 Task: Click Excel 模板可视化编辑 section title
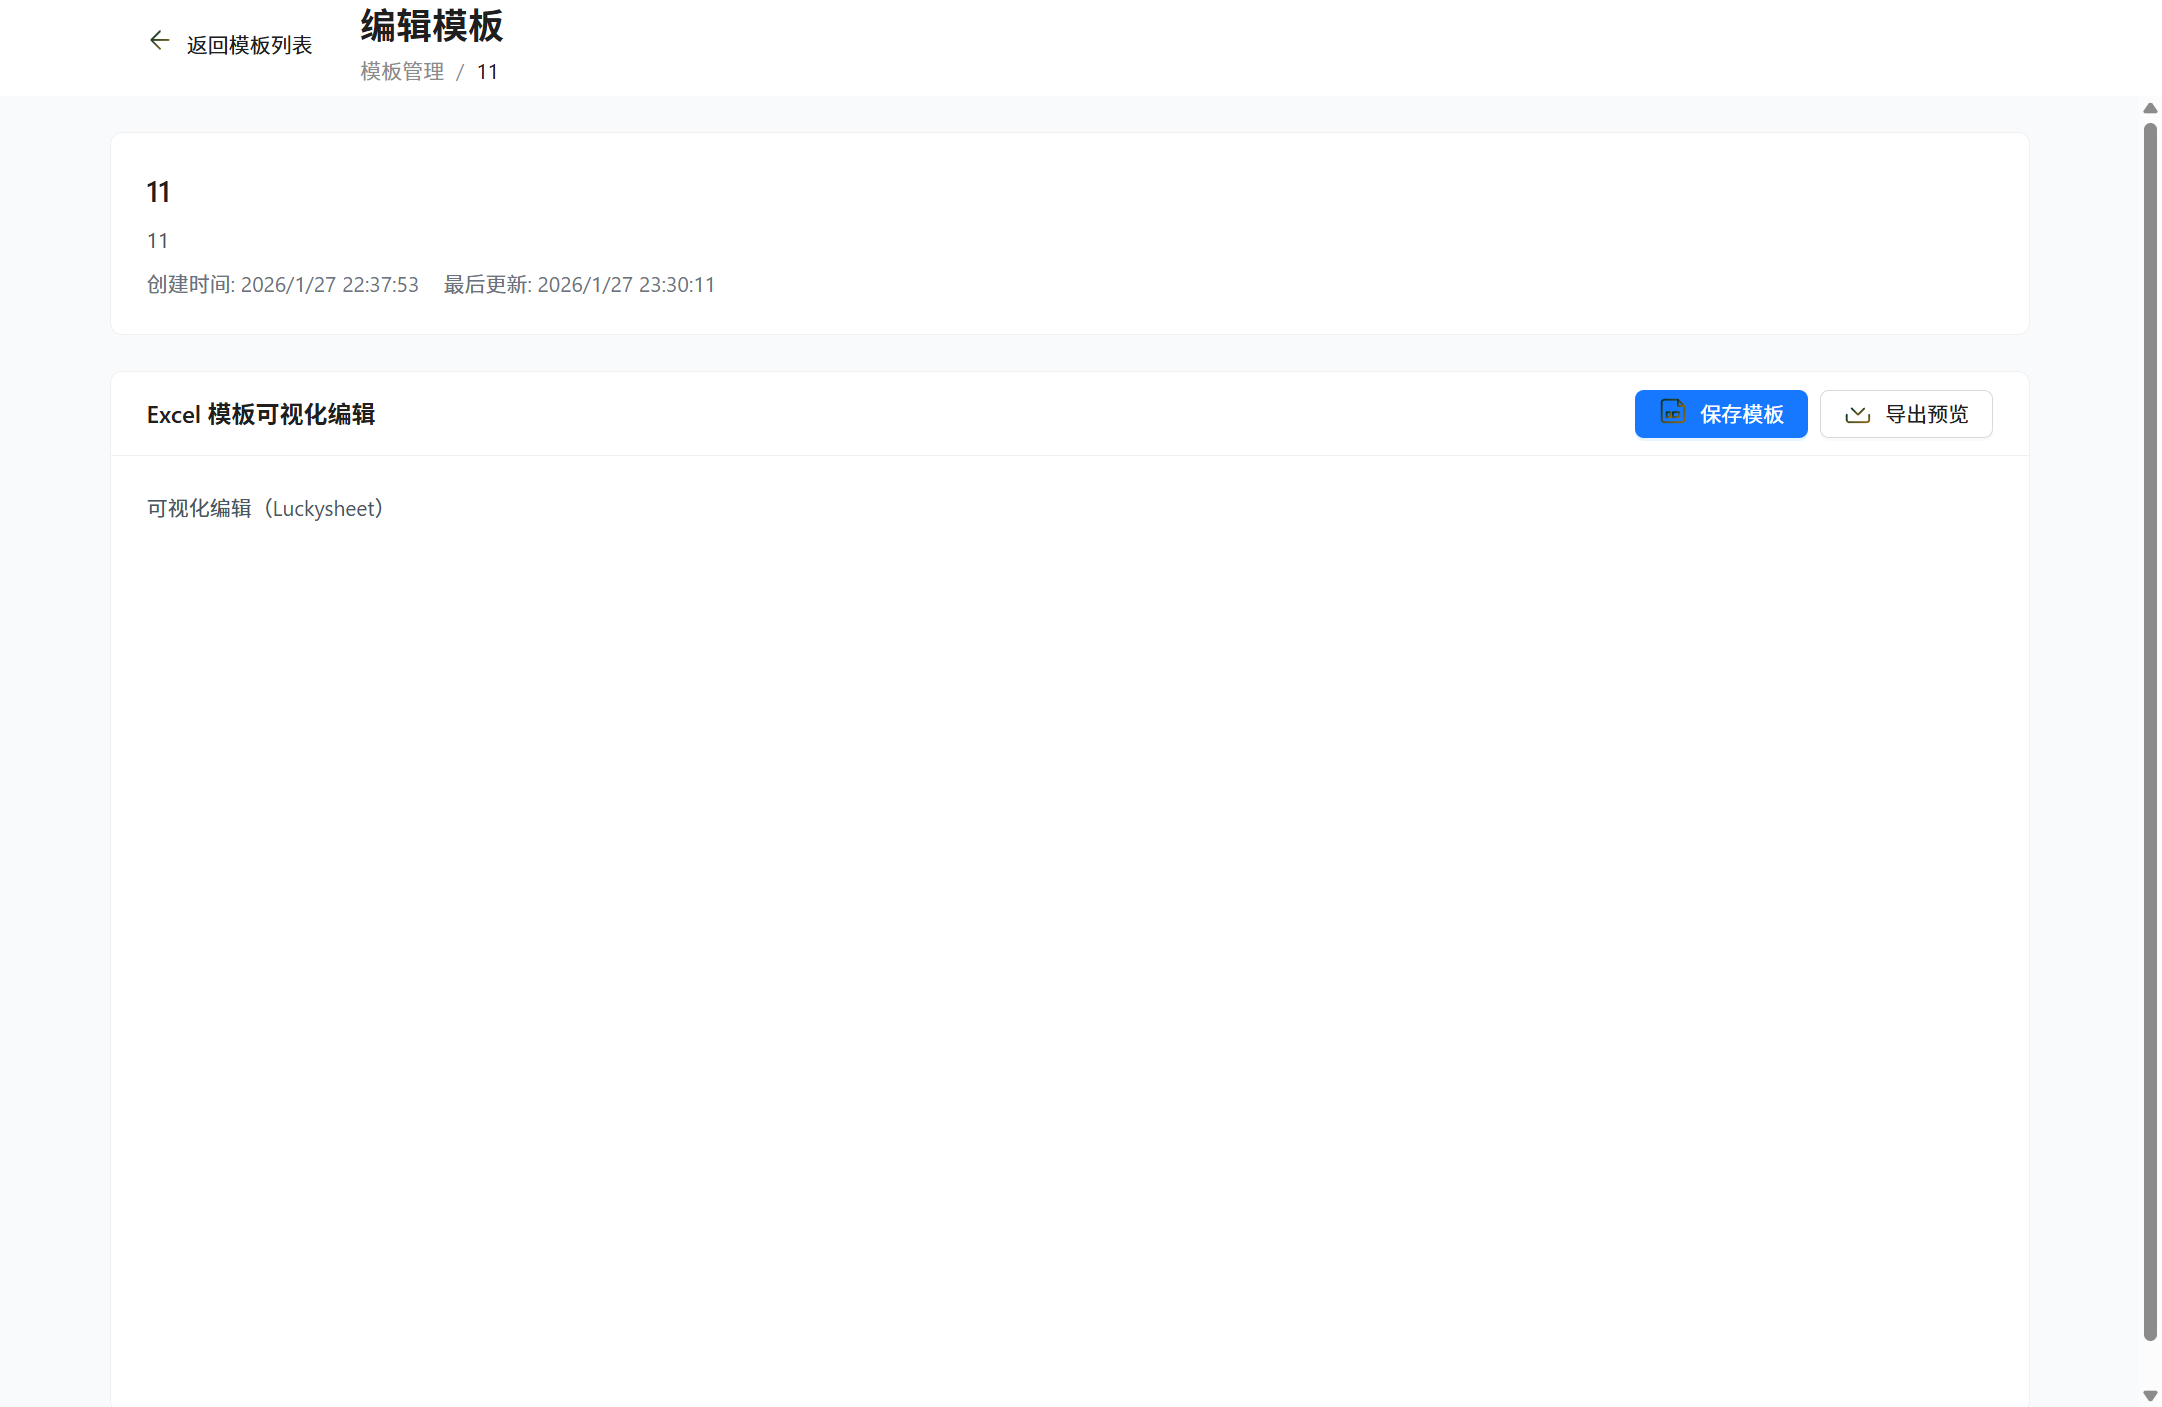coord(261,414)
